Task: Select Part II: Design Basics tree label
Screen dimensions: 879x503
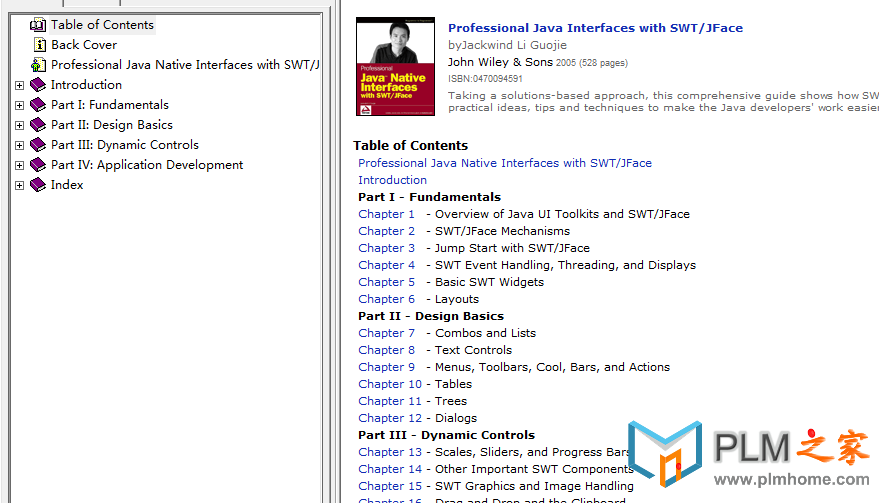Action: pyautogui.click(x=112, y=125)
